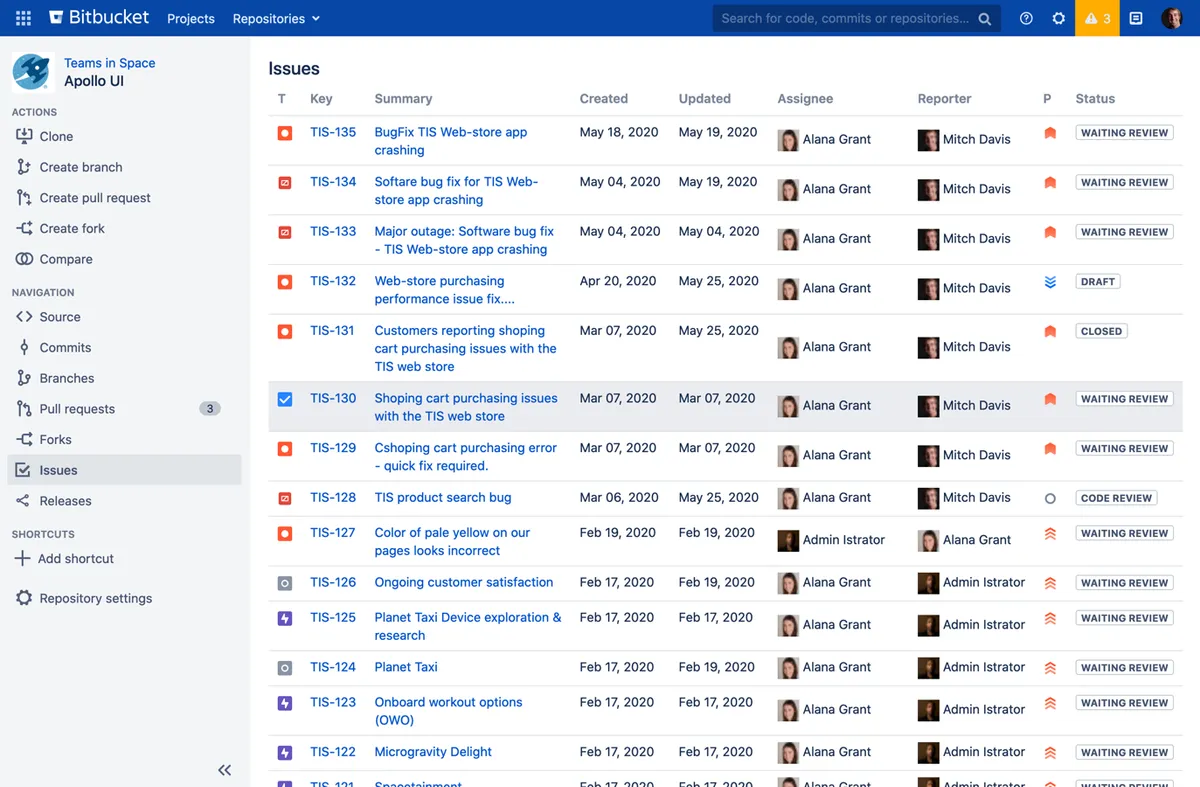Click the Teams in Space project link

pyautogui.click(x=110, y=63)
